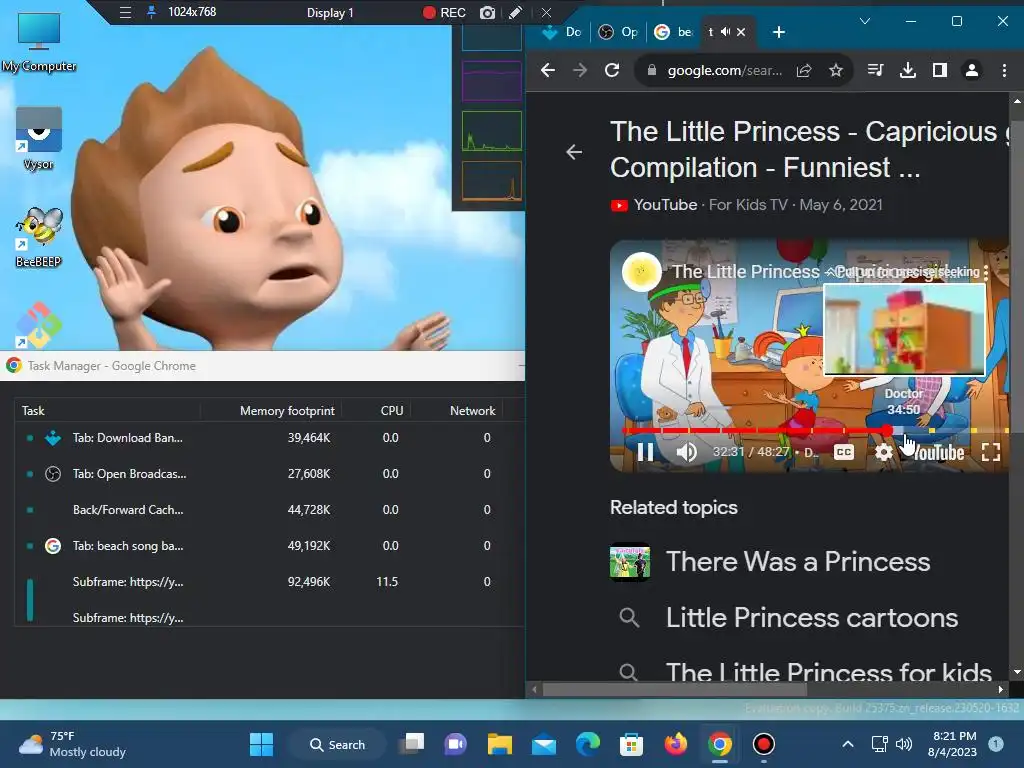Screen dimensions: 1024x768
Task: Go back in Chrome browser
Action: click(548, 70)
